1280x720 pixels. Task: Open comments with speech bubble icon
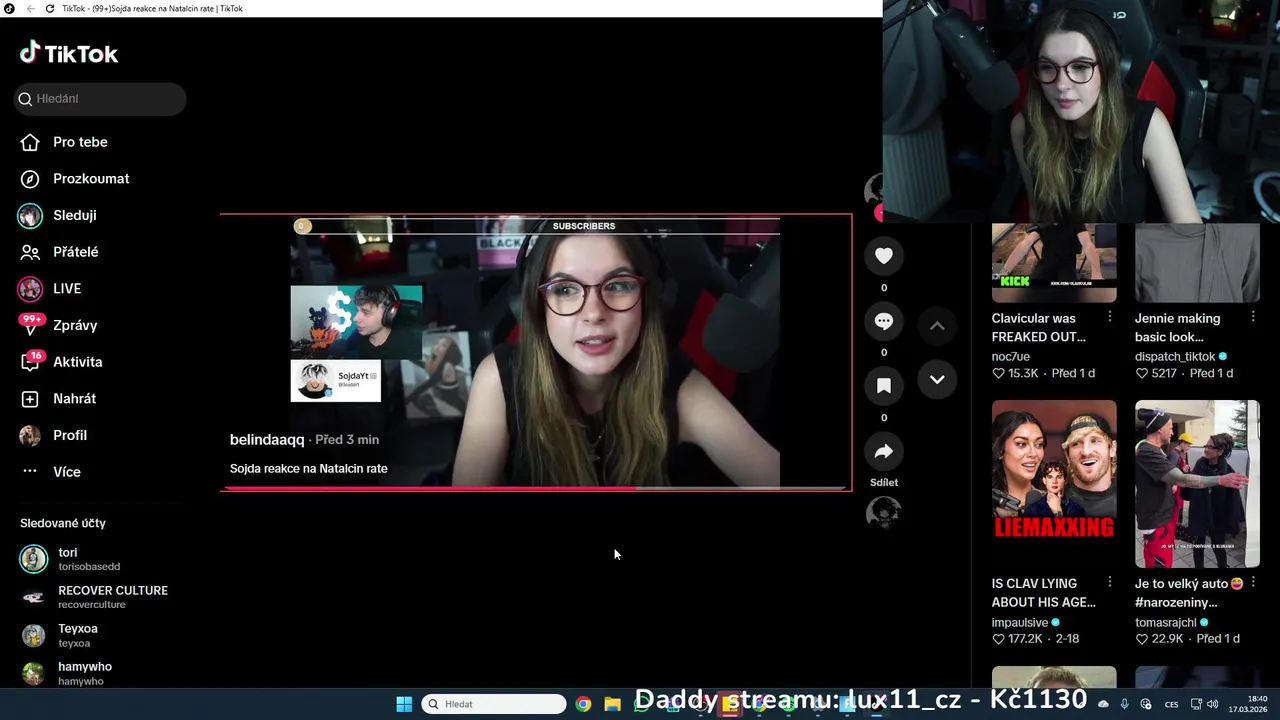point(884,321)
